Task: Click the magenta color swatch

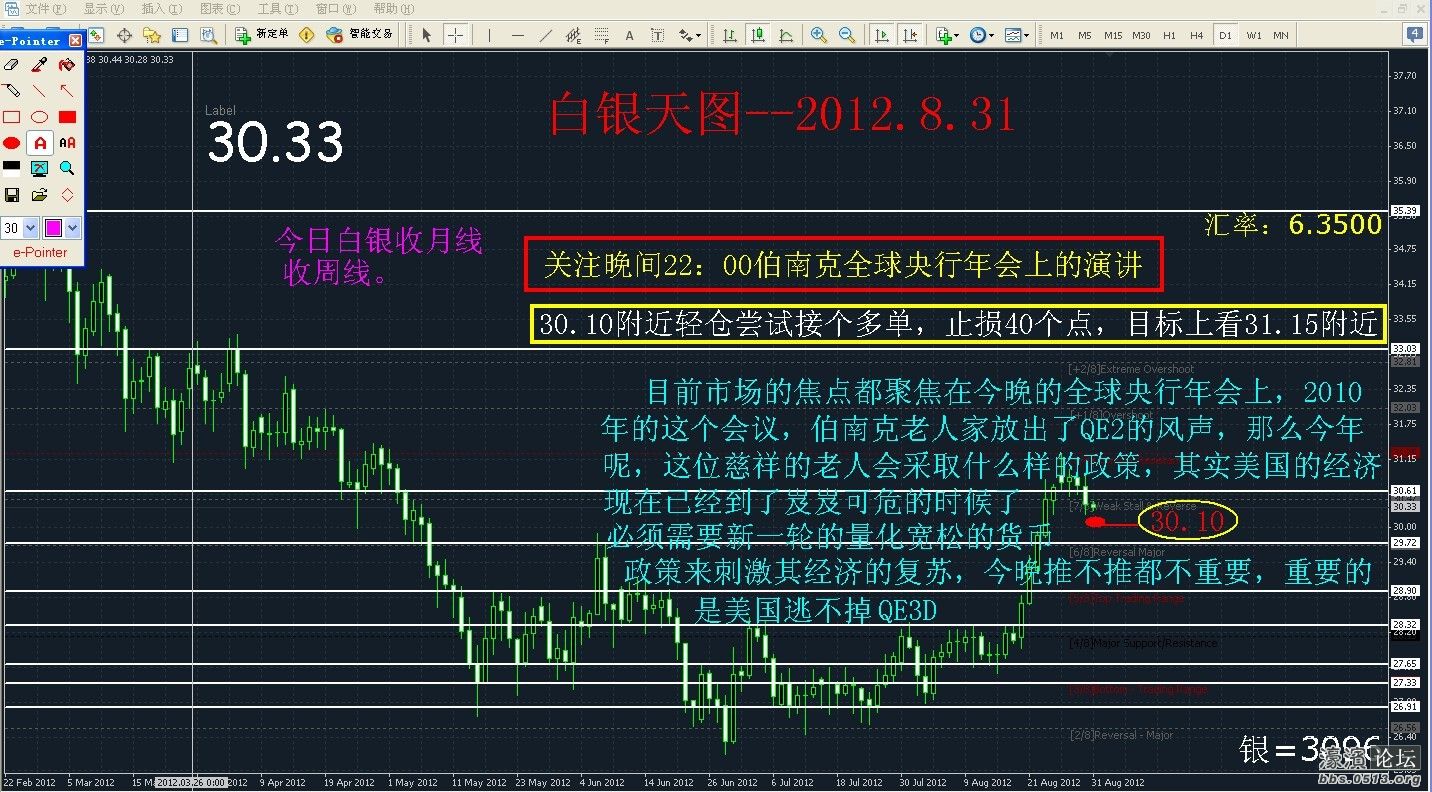Action: (54, 228)
